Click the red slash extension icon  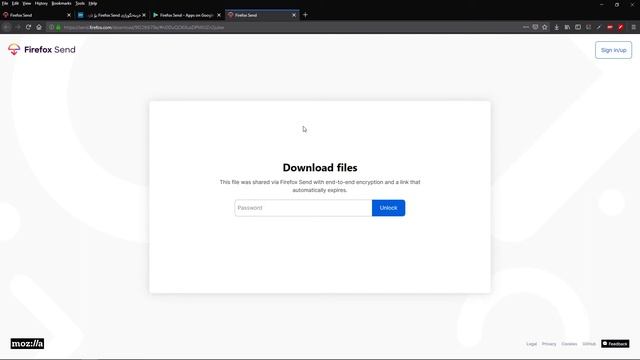[x=620, y=27]
